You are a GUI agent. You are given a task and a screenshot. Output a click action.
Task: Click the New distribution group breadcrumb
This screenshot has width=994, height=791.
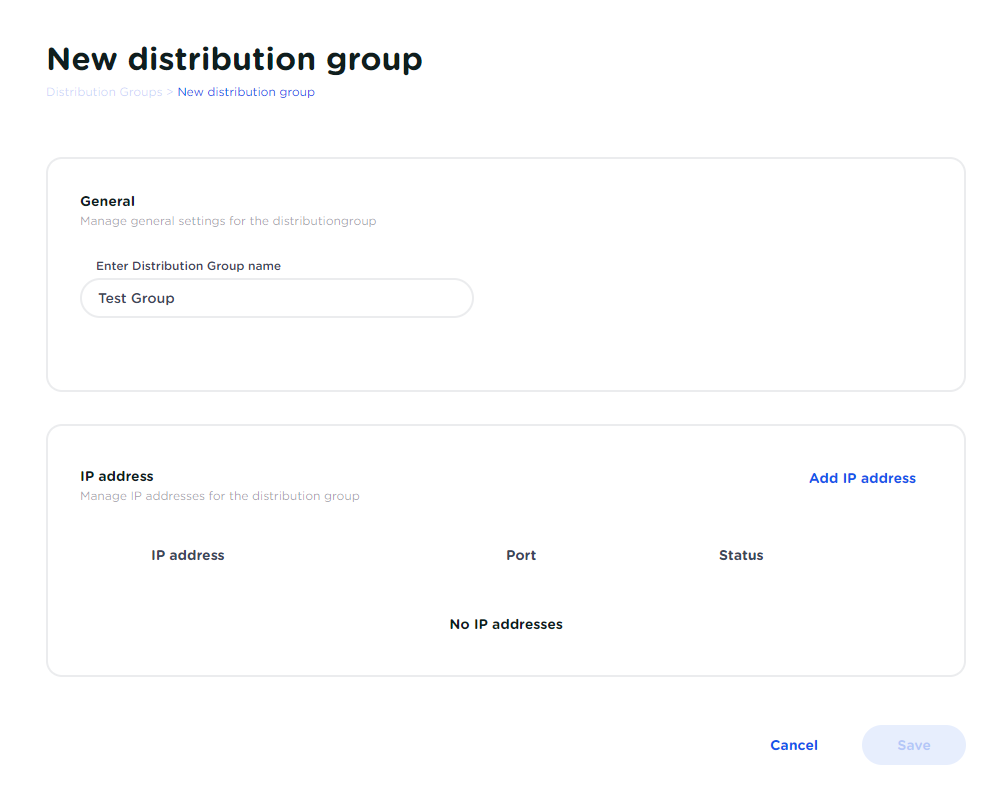point(246,92)
